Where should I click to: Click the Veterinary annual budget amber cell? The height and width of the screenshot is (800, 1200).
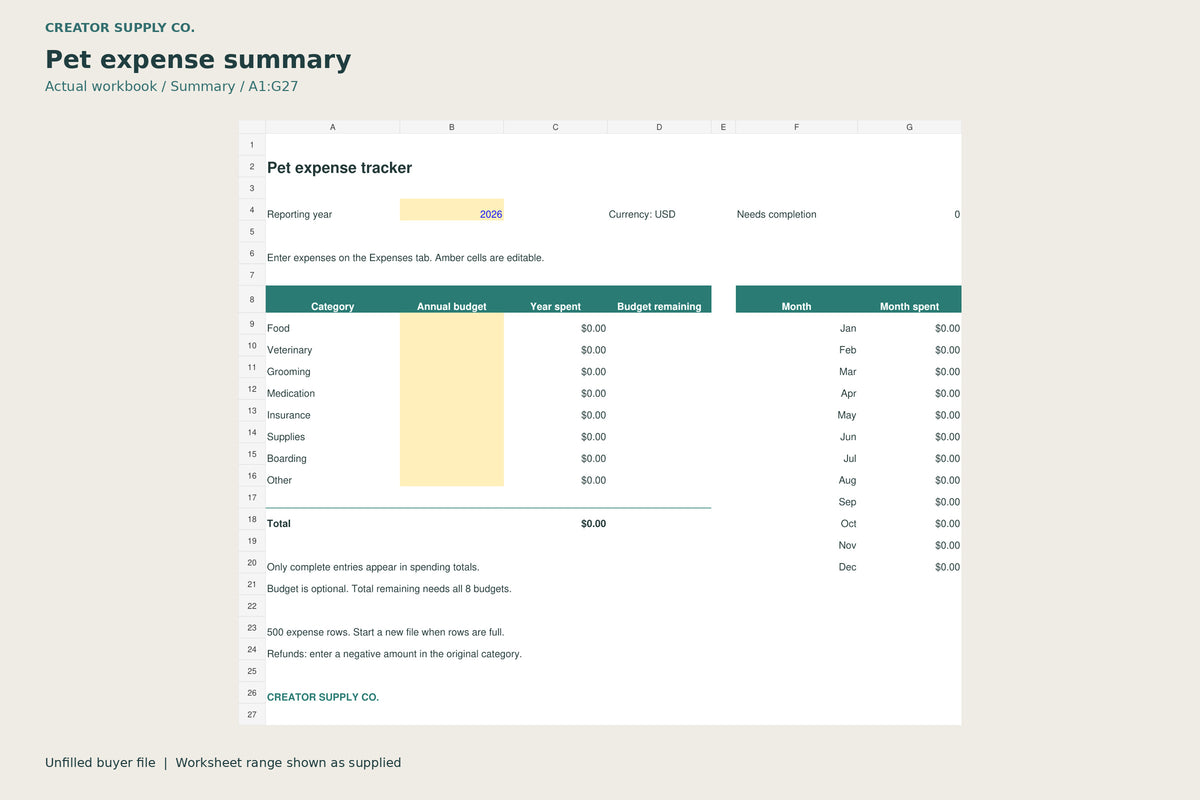452,346
